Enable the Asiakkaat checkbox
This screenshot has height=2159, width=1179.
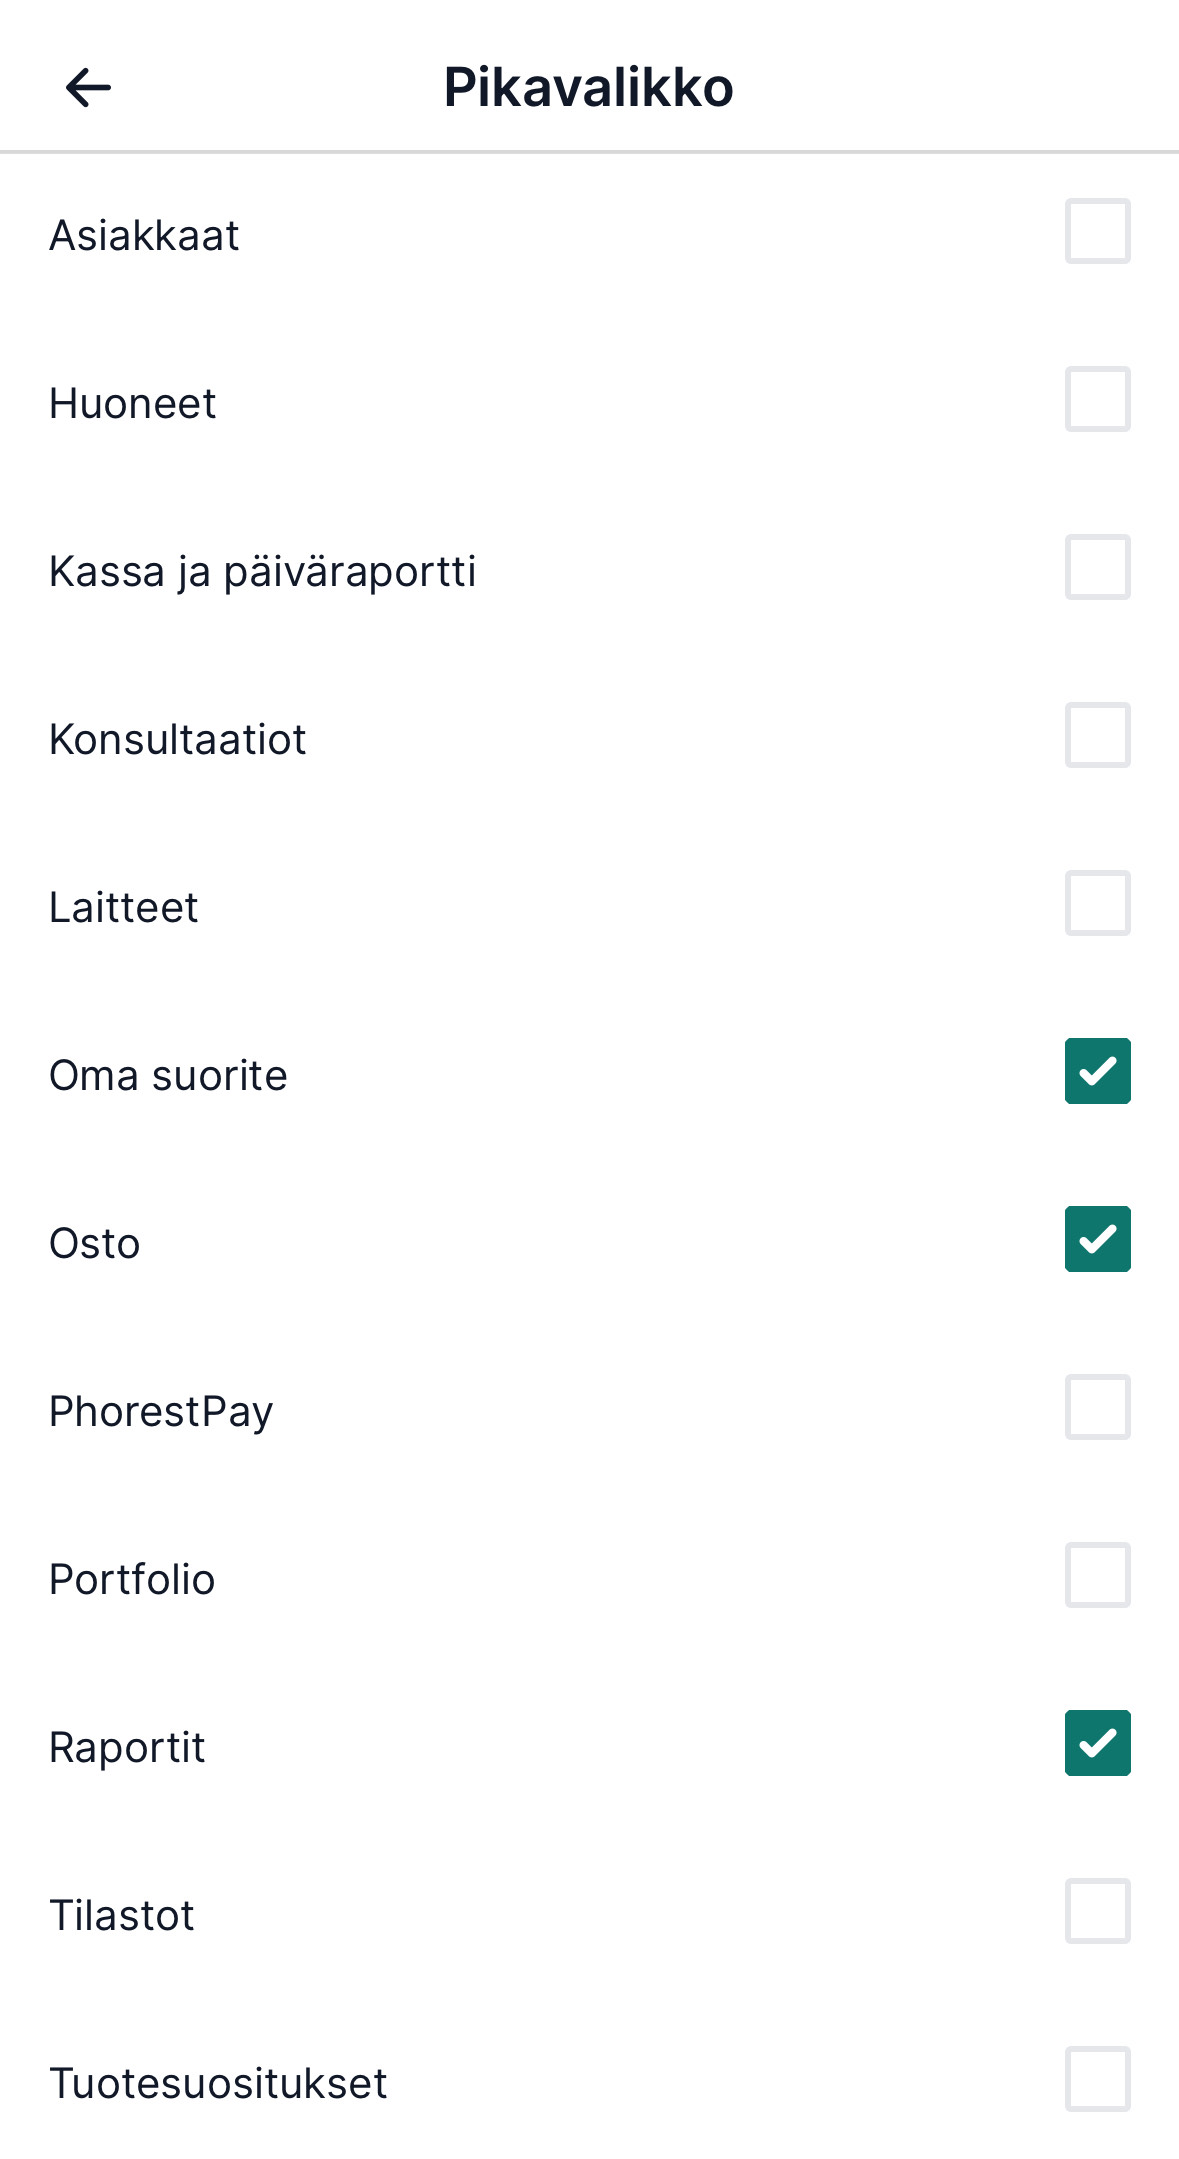pos(1097,231)
